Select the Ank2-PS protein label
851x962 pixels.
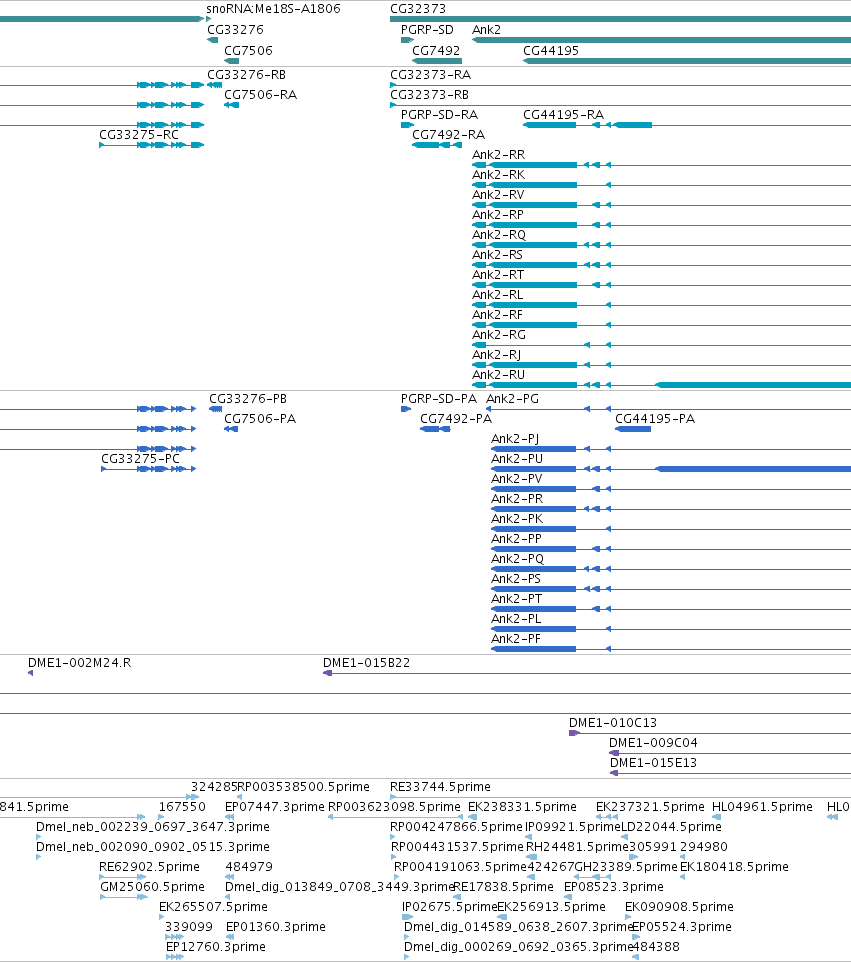click(x=516, y=579)
